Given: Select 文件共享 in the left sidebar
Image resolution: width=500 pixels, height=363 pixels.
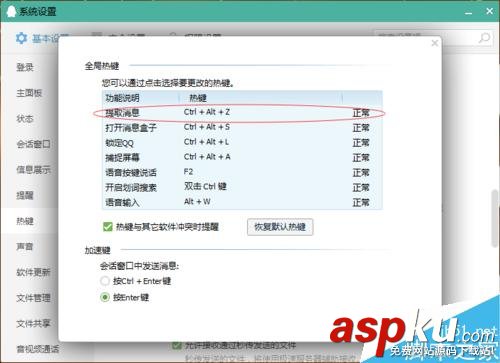Looking at the screenshot, I should (x=33, y=324).
